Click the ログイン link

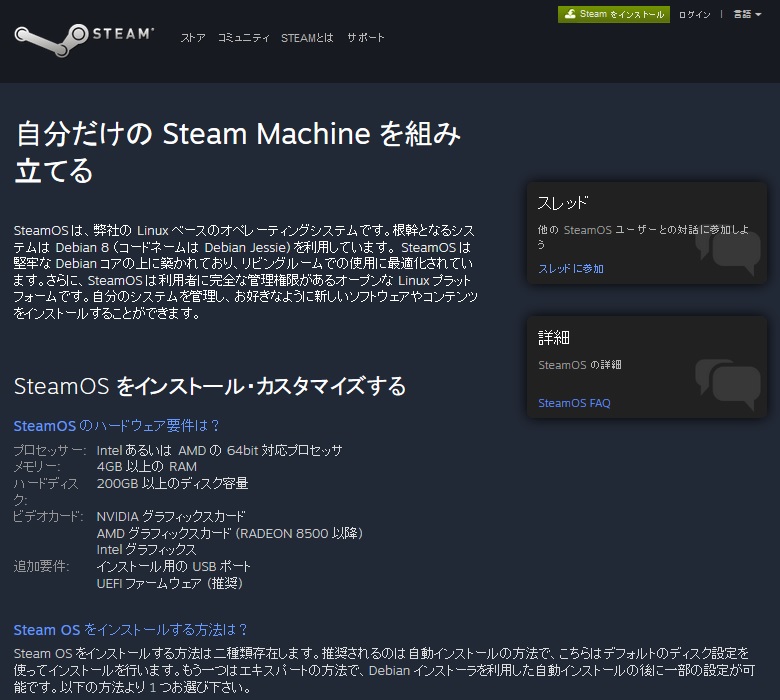[x=694, y=14]
